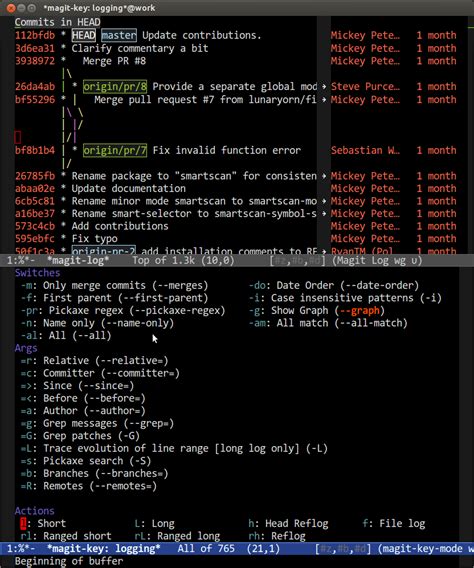Toggle First parent switch
This screenshot has width=474, height=568.
click(x=114, y=298)
